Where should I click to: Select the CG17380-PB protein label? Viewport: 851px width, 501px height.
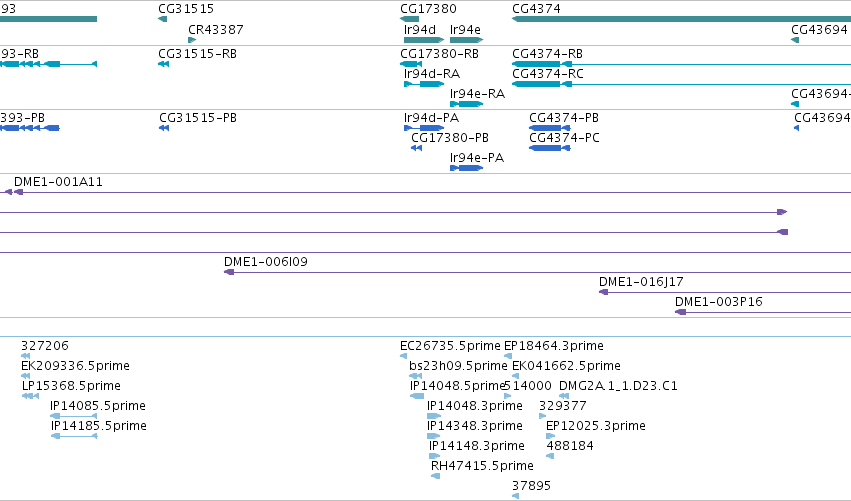point(450,138)
